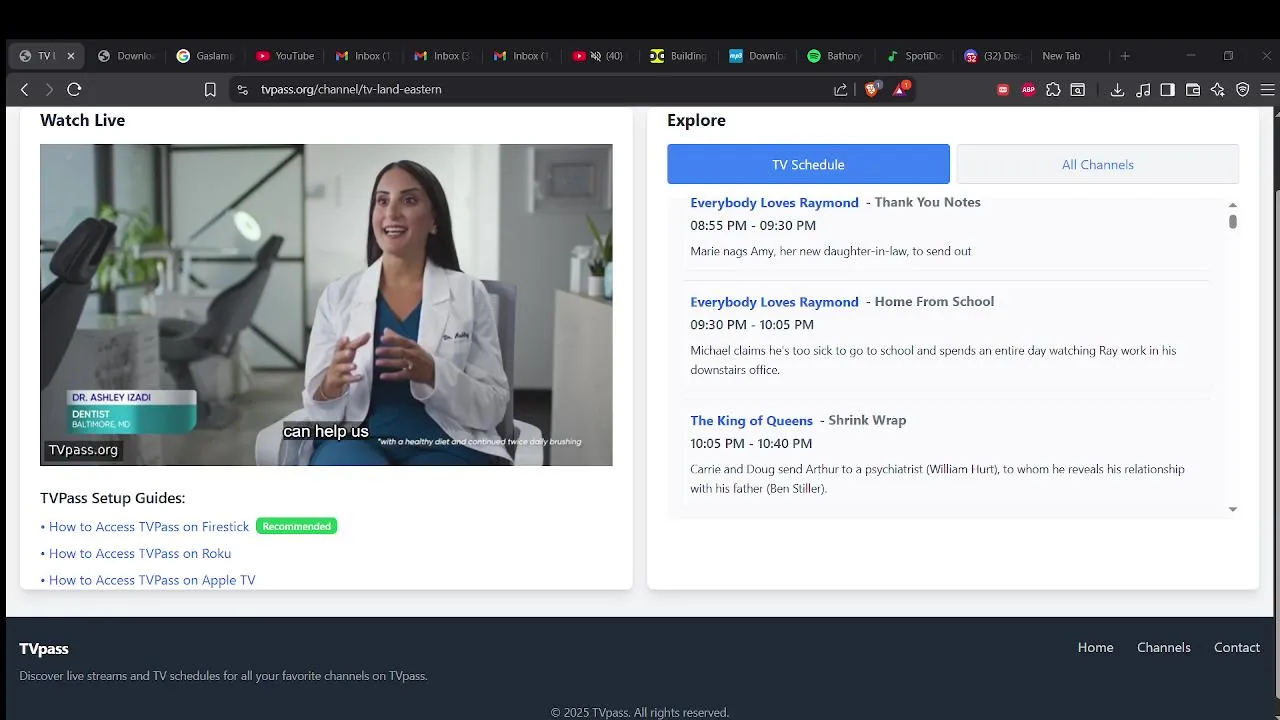Viewport: 1280px width, 720px height.
Task: Open the Brave Wallet icon
Action: point(1193,89)
